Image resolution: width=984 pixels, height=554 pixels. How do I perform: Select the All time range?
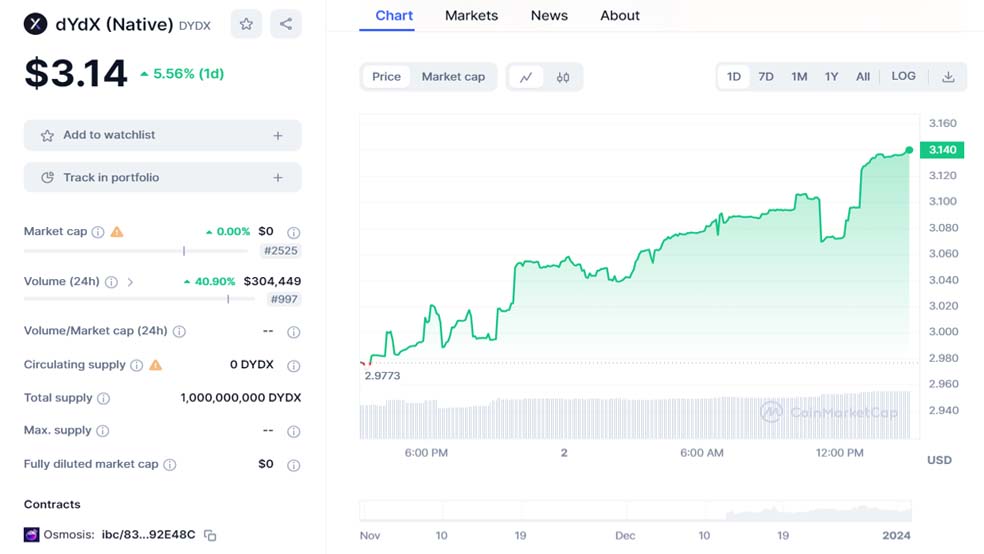coord(863,77)
